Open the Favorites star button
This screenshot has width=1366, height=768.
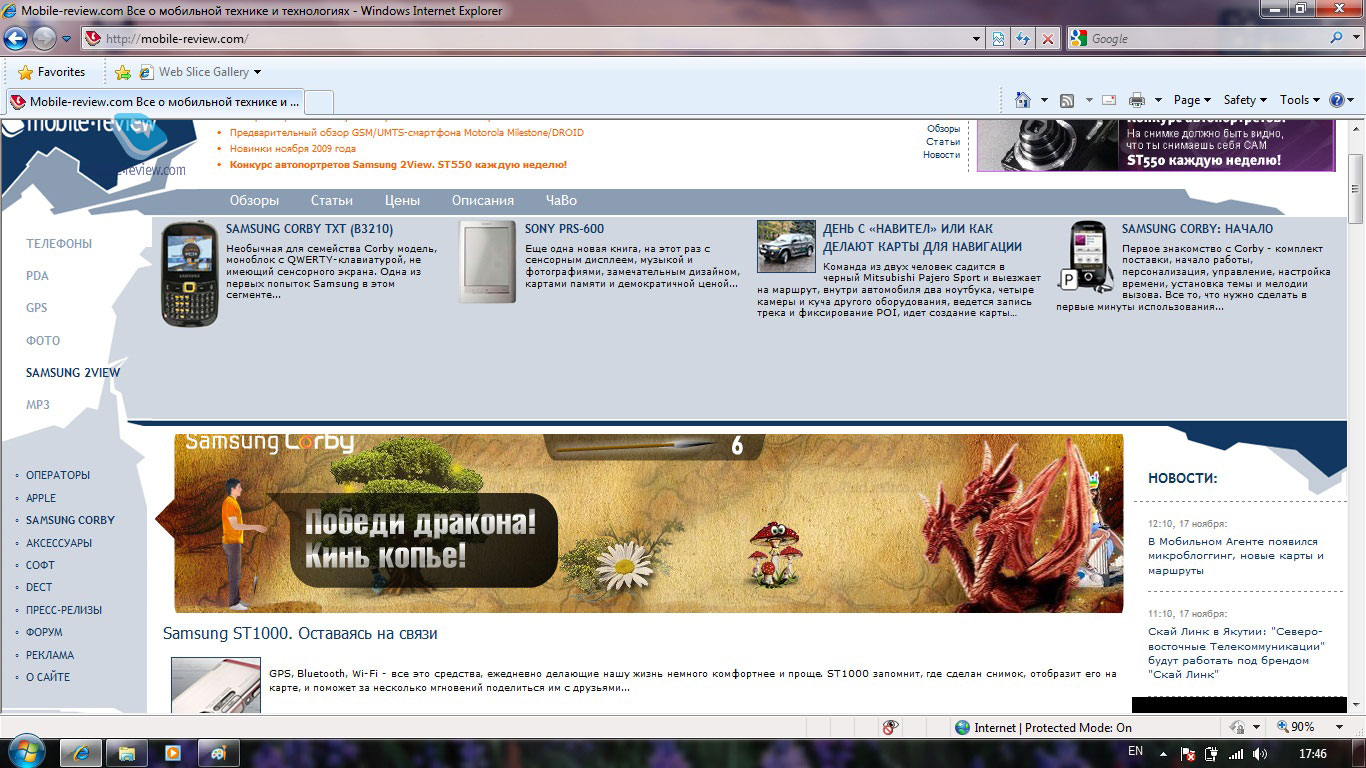coord(52,72)
